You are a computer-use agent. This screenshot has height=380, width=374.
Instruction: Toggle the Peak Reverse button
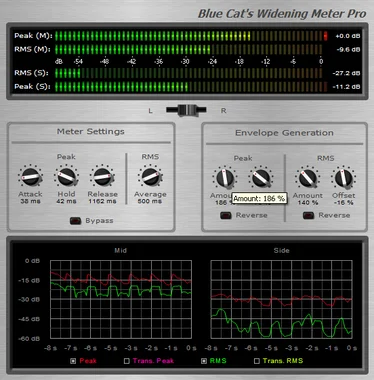point(226,215)
